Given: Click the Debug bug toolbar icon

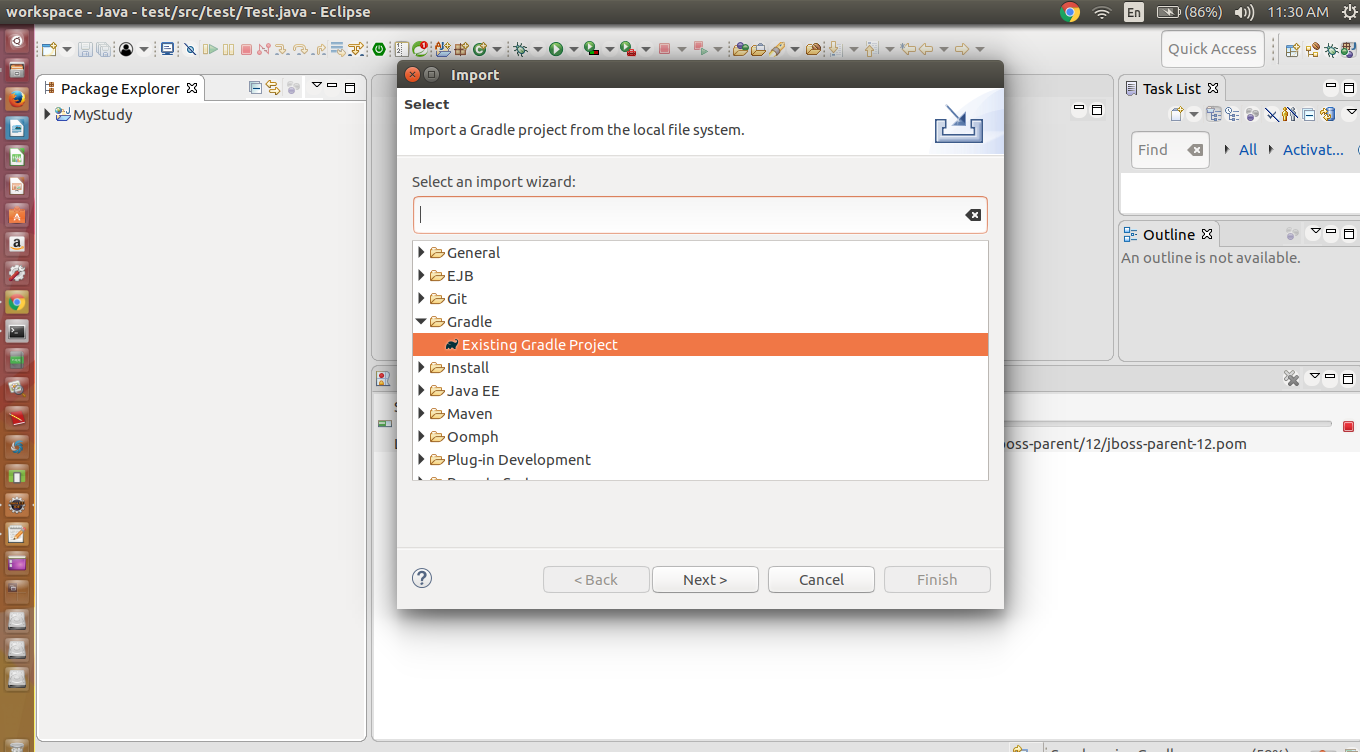Looking at the screenshot, I should 520,49.
